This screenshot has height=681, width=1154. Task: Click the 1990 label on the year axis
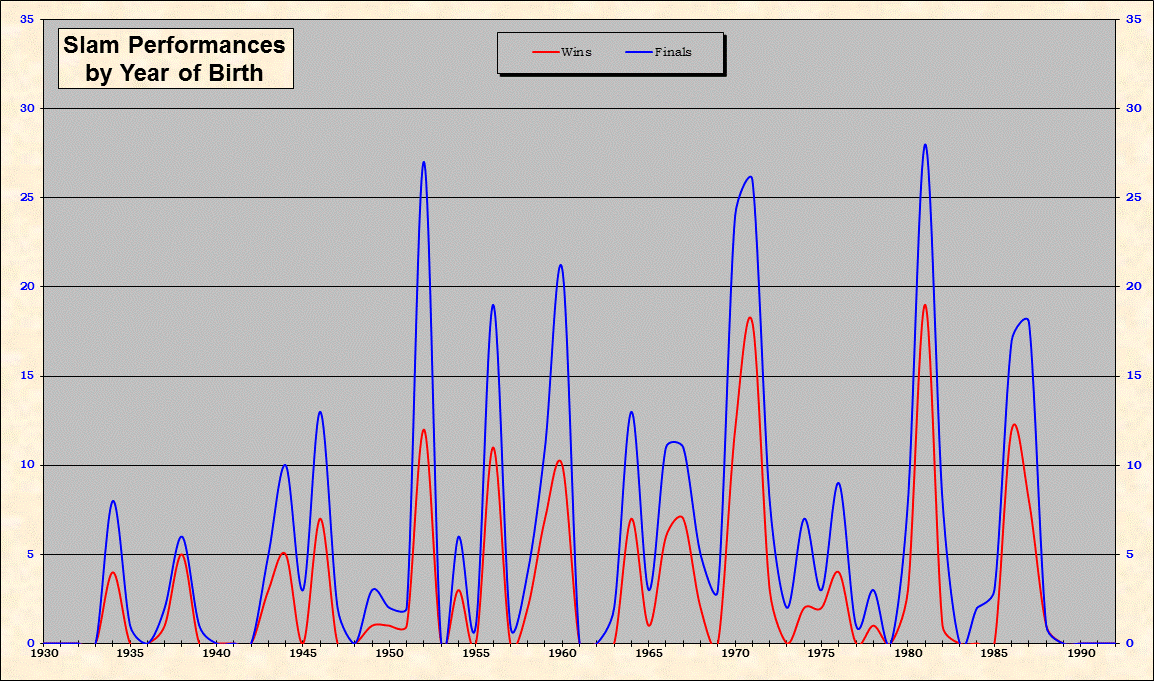[x=1081, y=654]
